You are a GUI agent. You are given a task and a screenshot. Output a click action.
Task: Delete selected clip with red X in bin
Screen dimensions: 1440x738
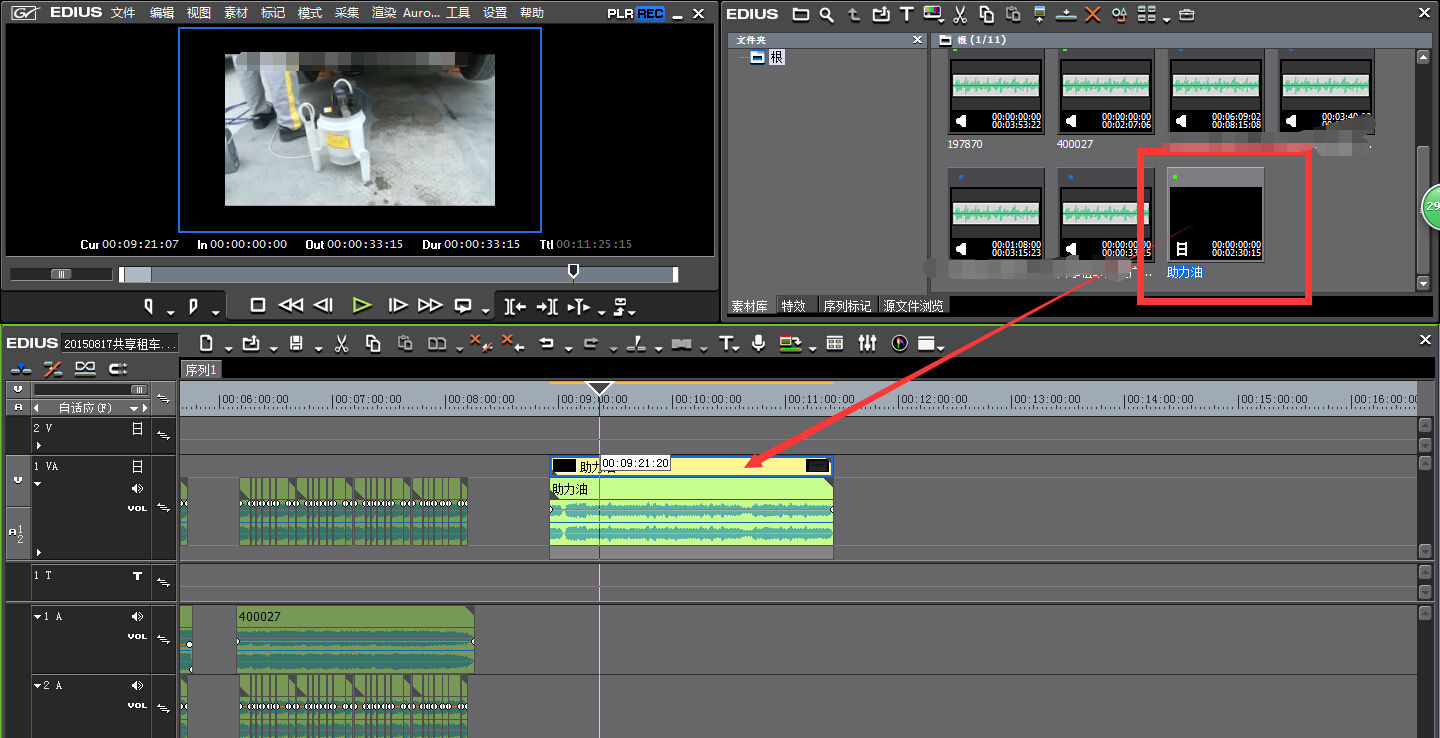point(1092,14)
